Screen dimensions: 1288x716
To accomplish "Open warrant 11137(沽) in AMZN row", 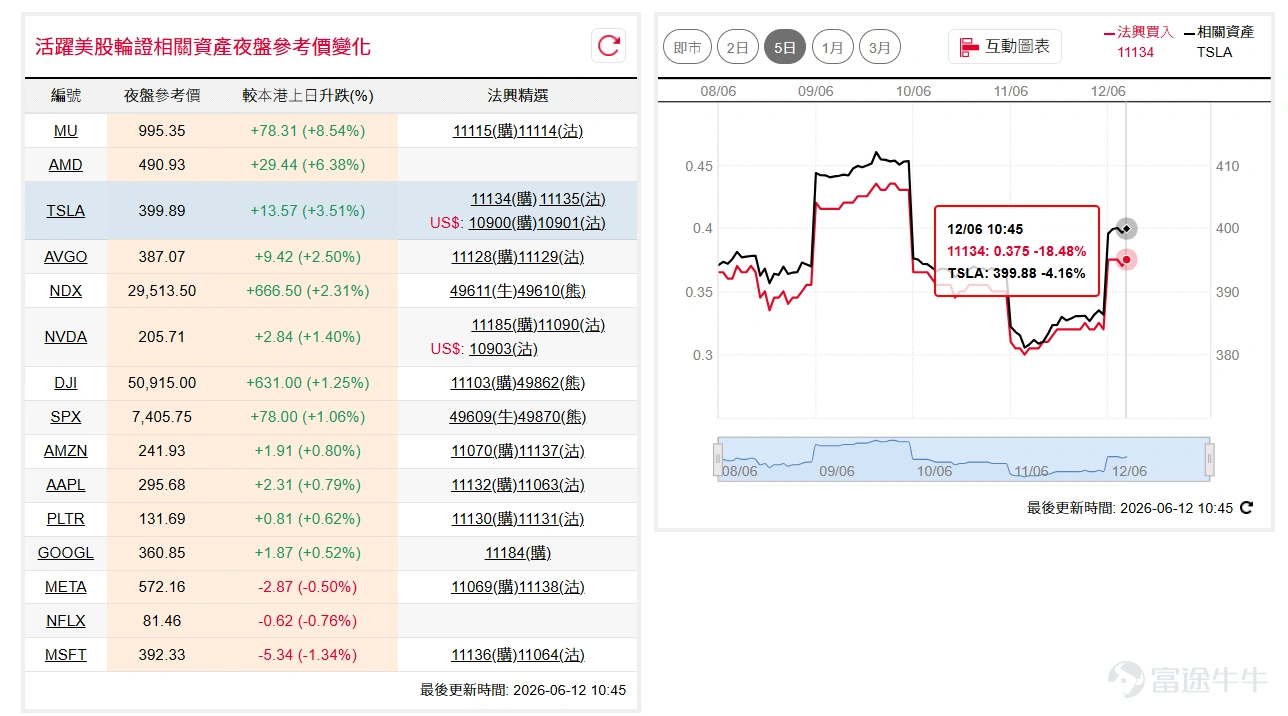I will click(x=551, y=451).
